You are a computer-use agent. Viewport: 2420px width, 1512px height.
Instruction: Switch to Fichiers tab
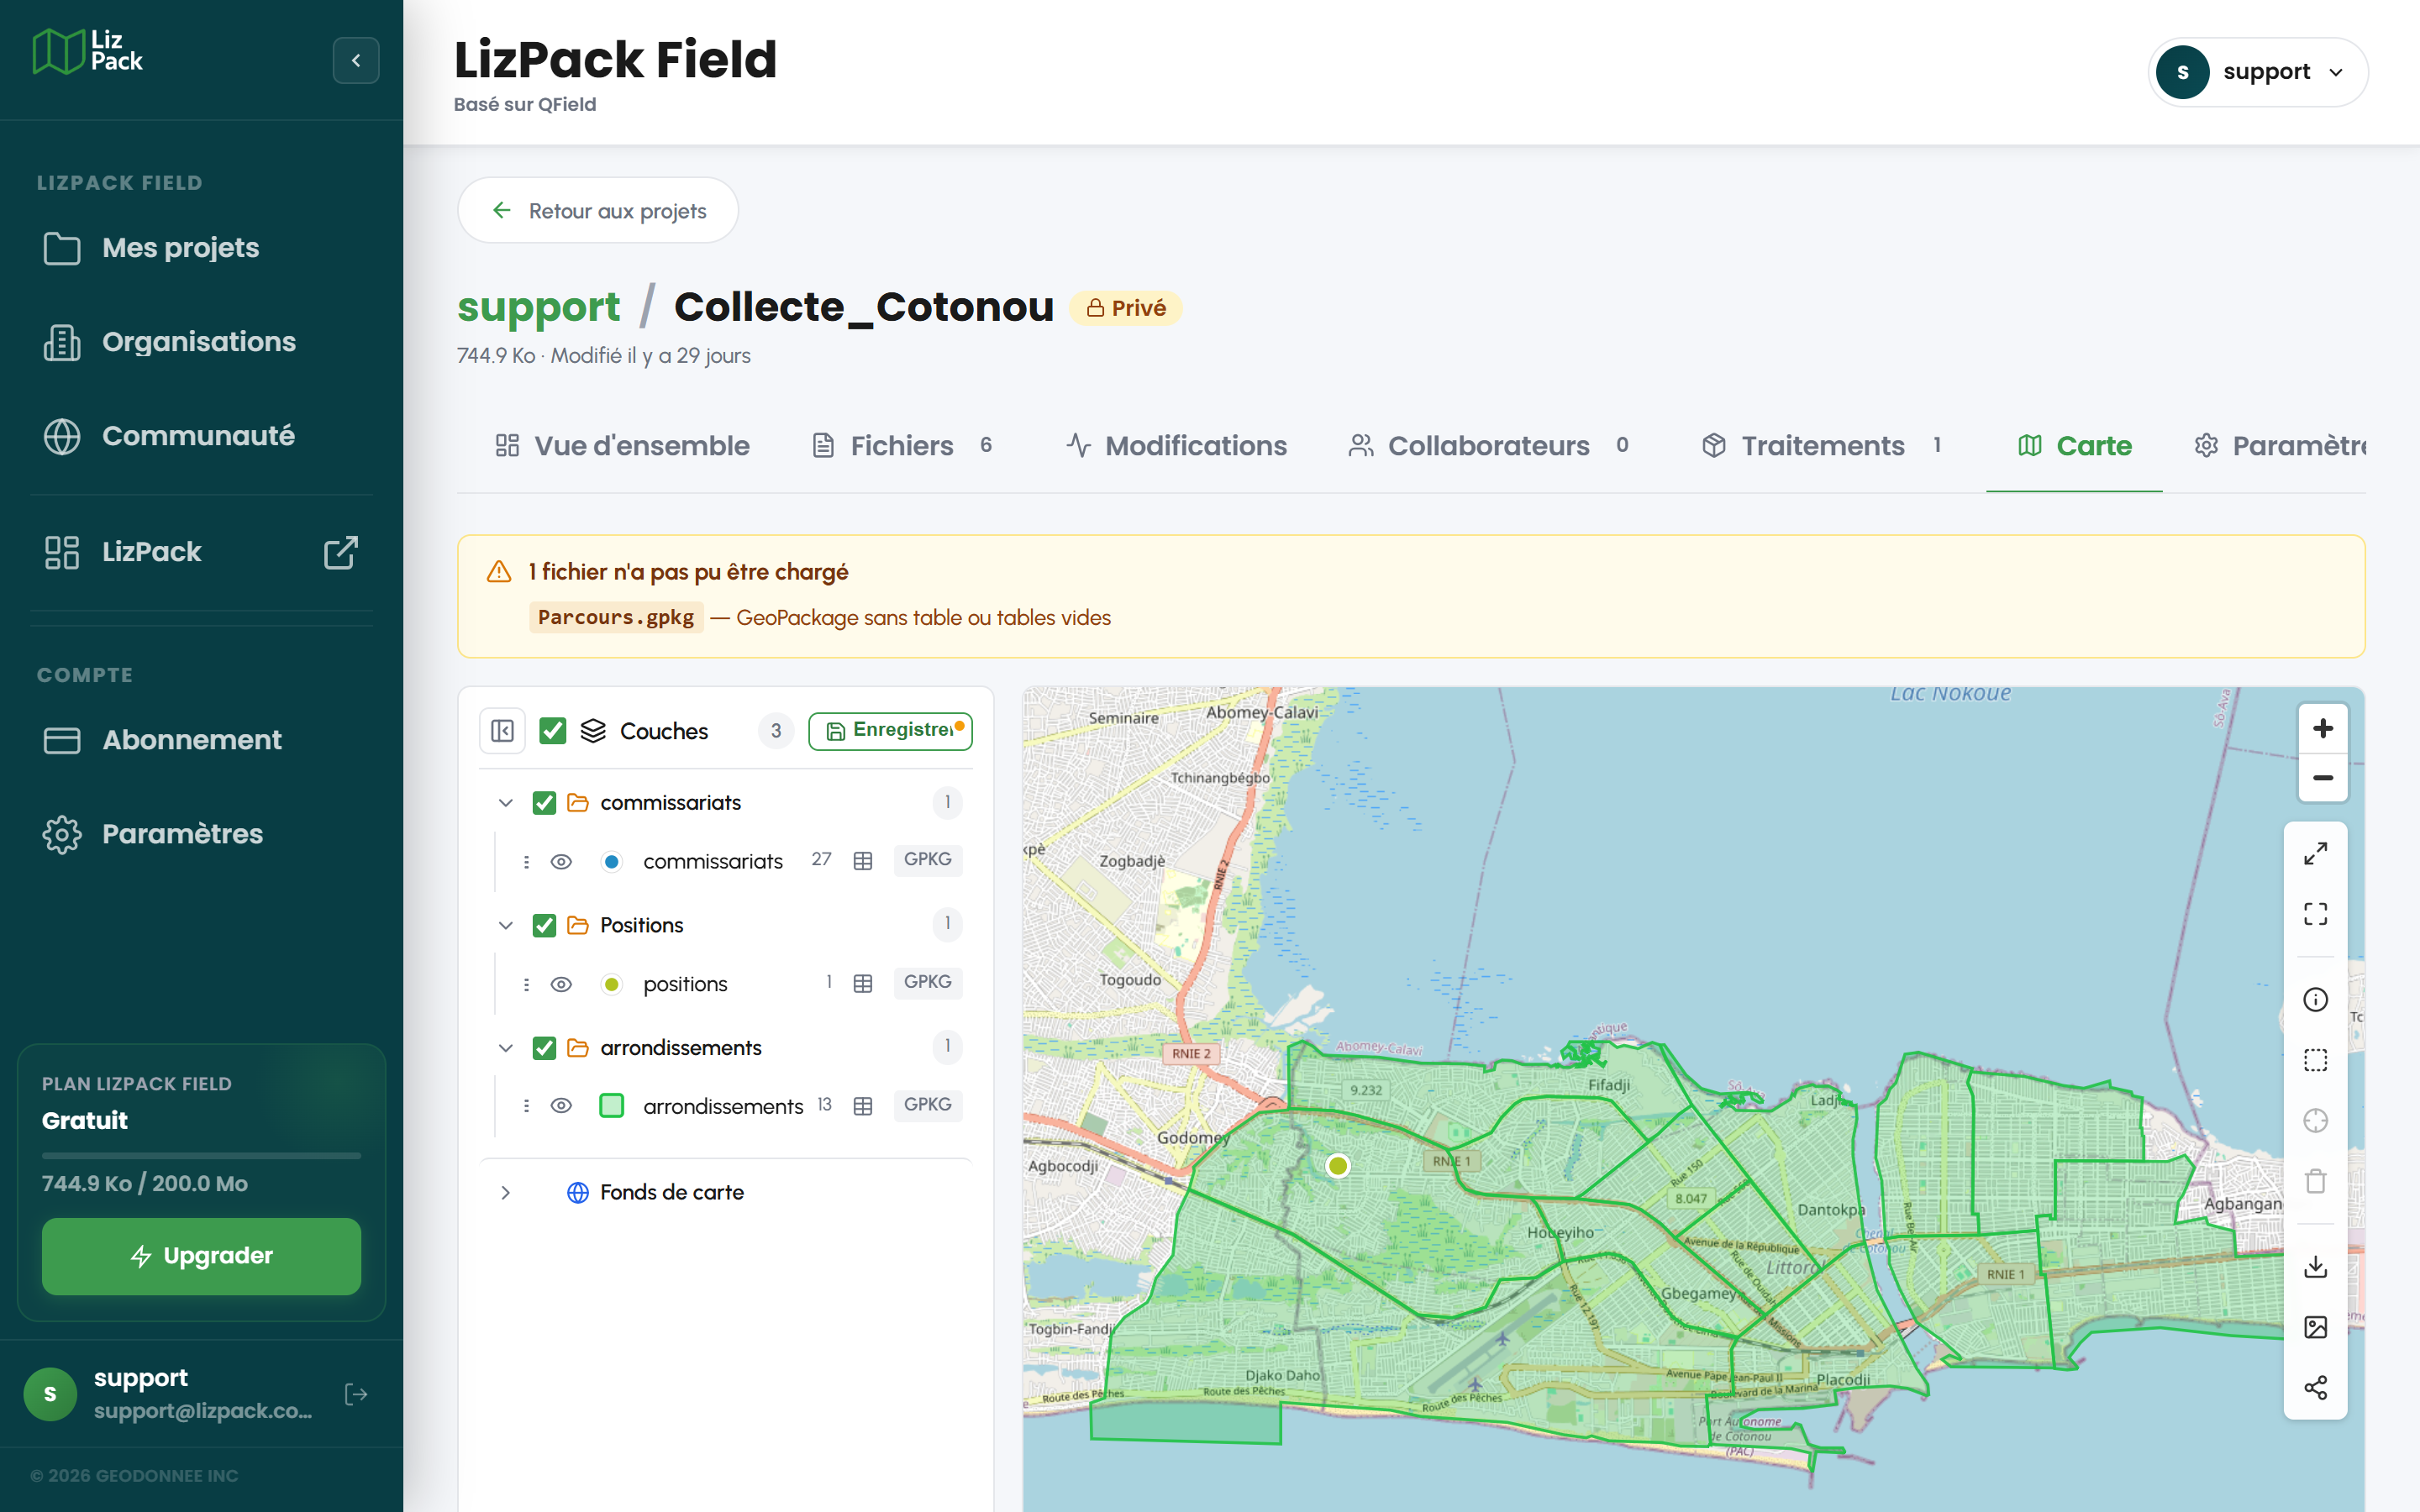(x=902, y=446)
